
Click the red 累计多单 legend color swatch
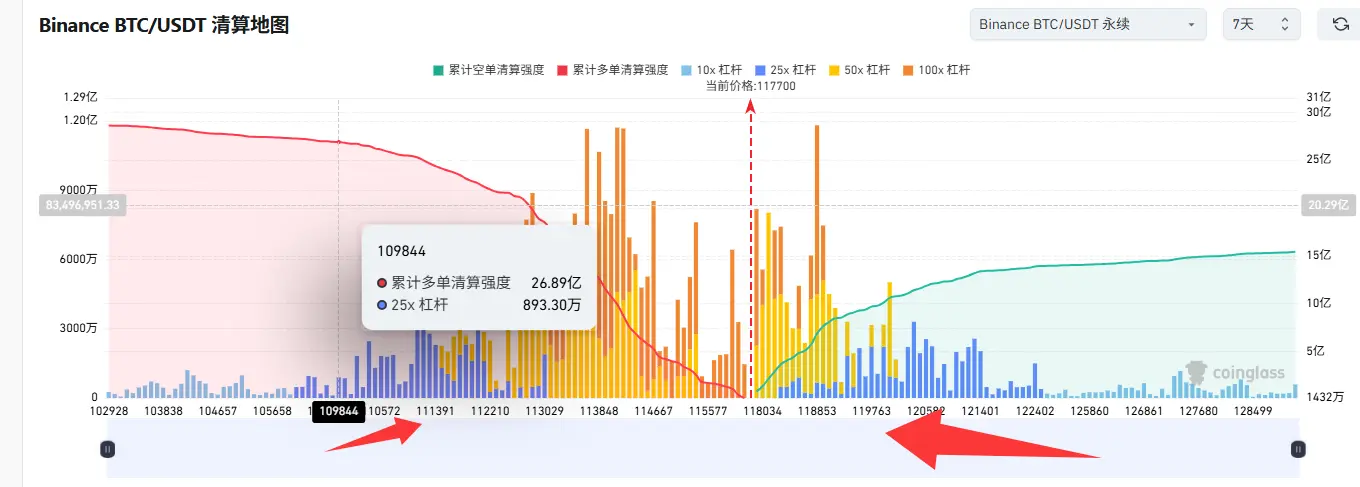point(561,70)
